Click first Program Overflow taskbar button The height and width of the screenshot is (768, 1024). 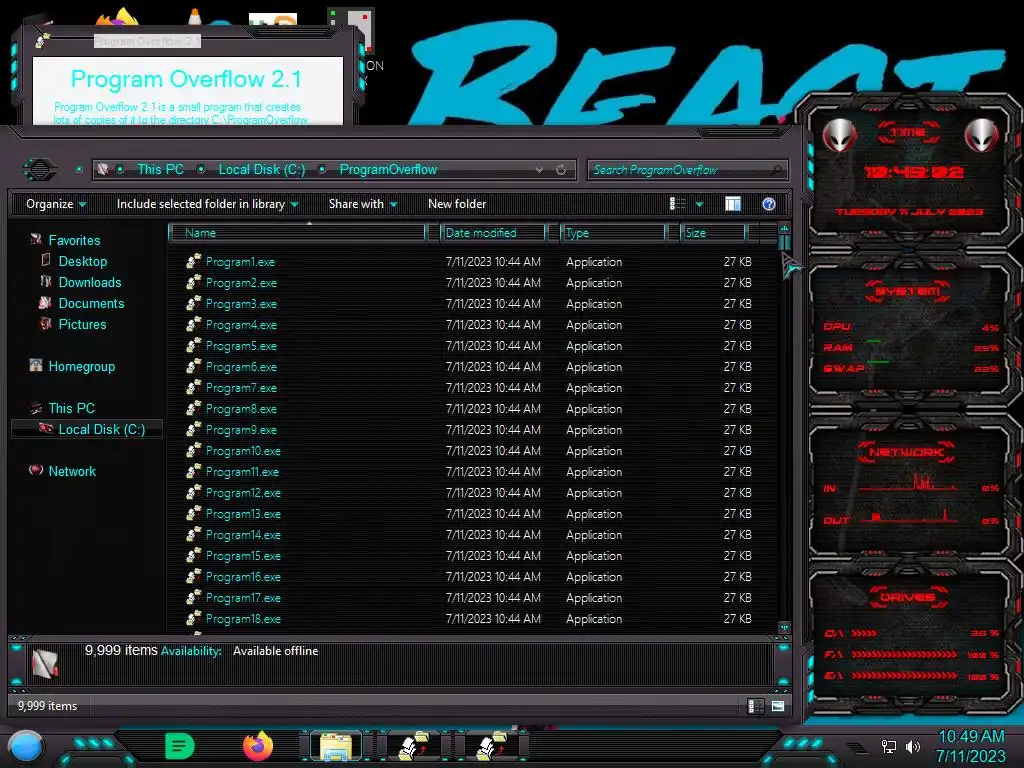click(x=414, y=746)
